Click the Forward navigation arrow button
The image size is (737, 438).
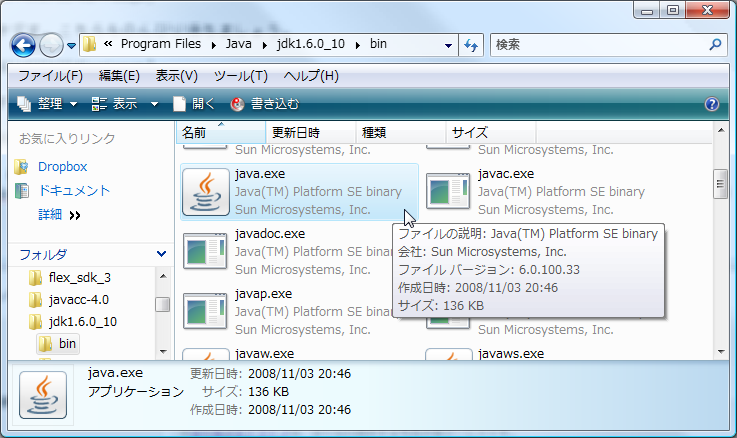point(51,46)
